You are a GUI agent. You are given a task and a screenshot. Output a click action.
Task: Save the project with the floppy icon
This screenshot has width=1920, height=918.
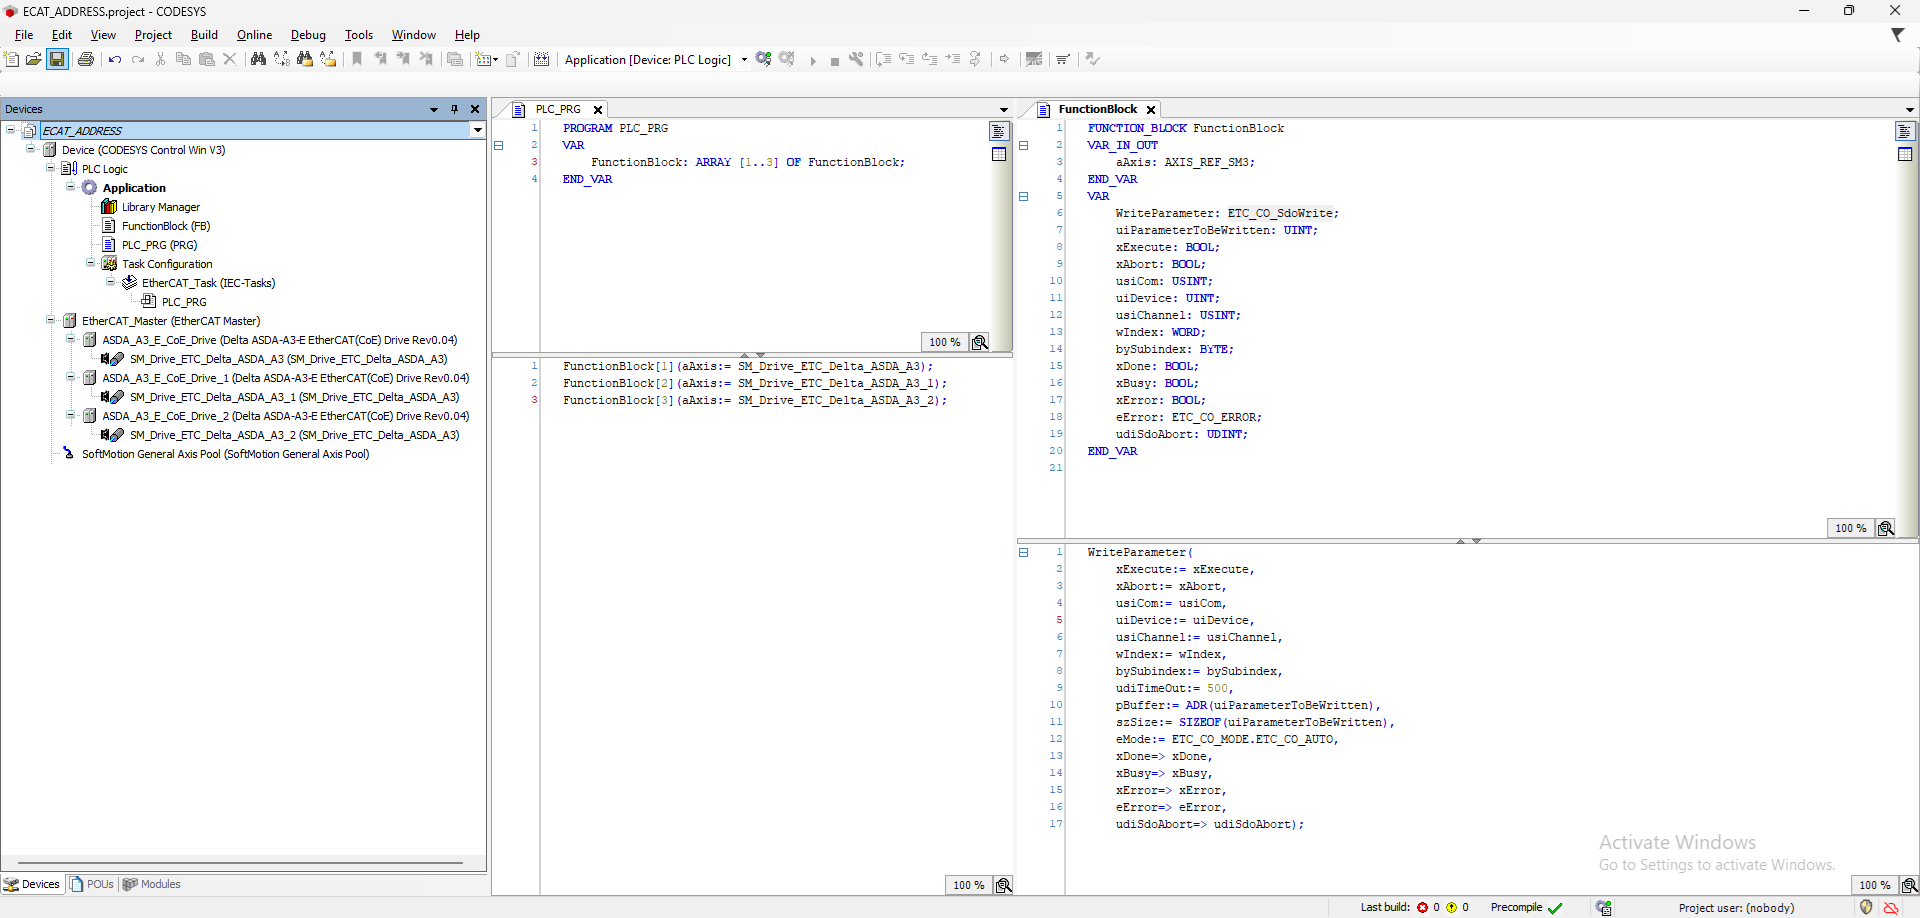57,60
